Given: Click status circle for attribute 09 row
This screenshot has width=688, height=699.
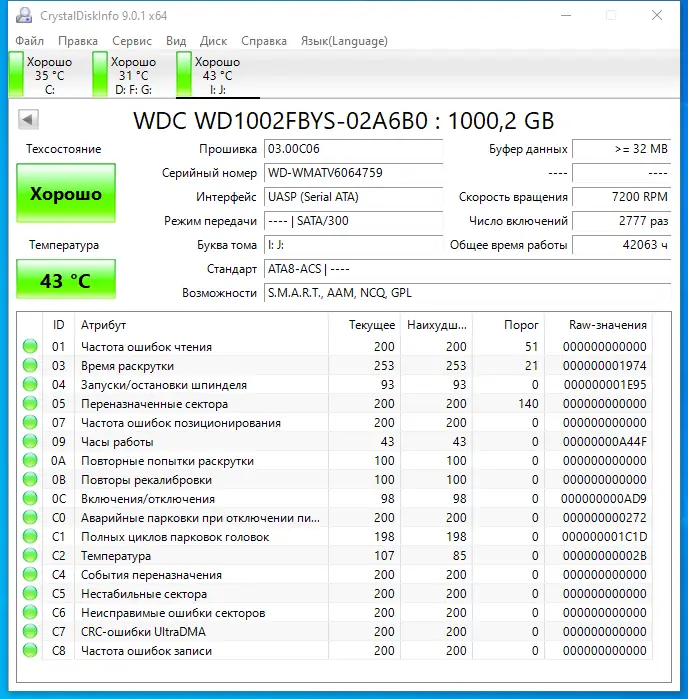Looking at the screenshot, I should tap(30, 441).
